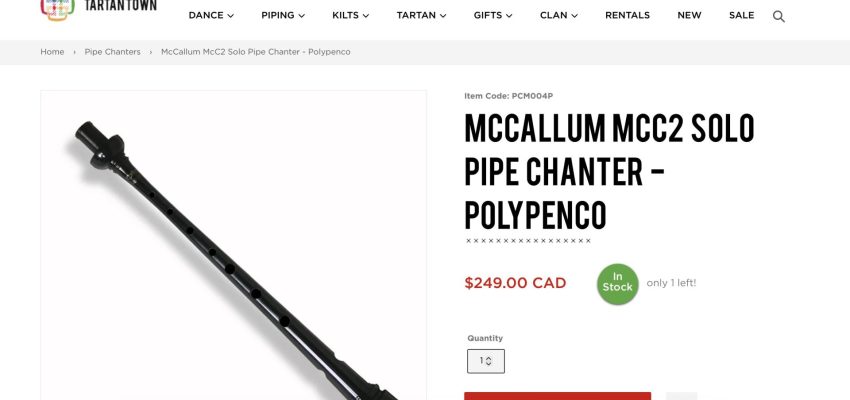
Task: Open the Sale section
Action: click(741, 15)
